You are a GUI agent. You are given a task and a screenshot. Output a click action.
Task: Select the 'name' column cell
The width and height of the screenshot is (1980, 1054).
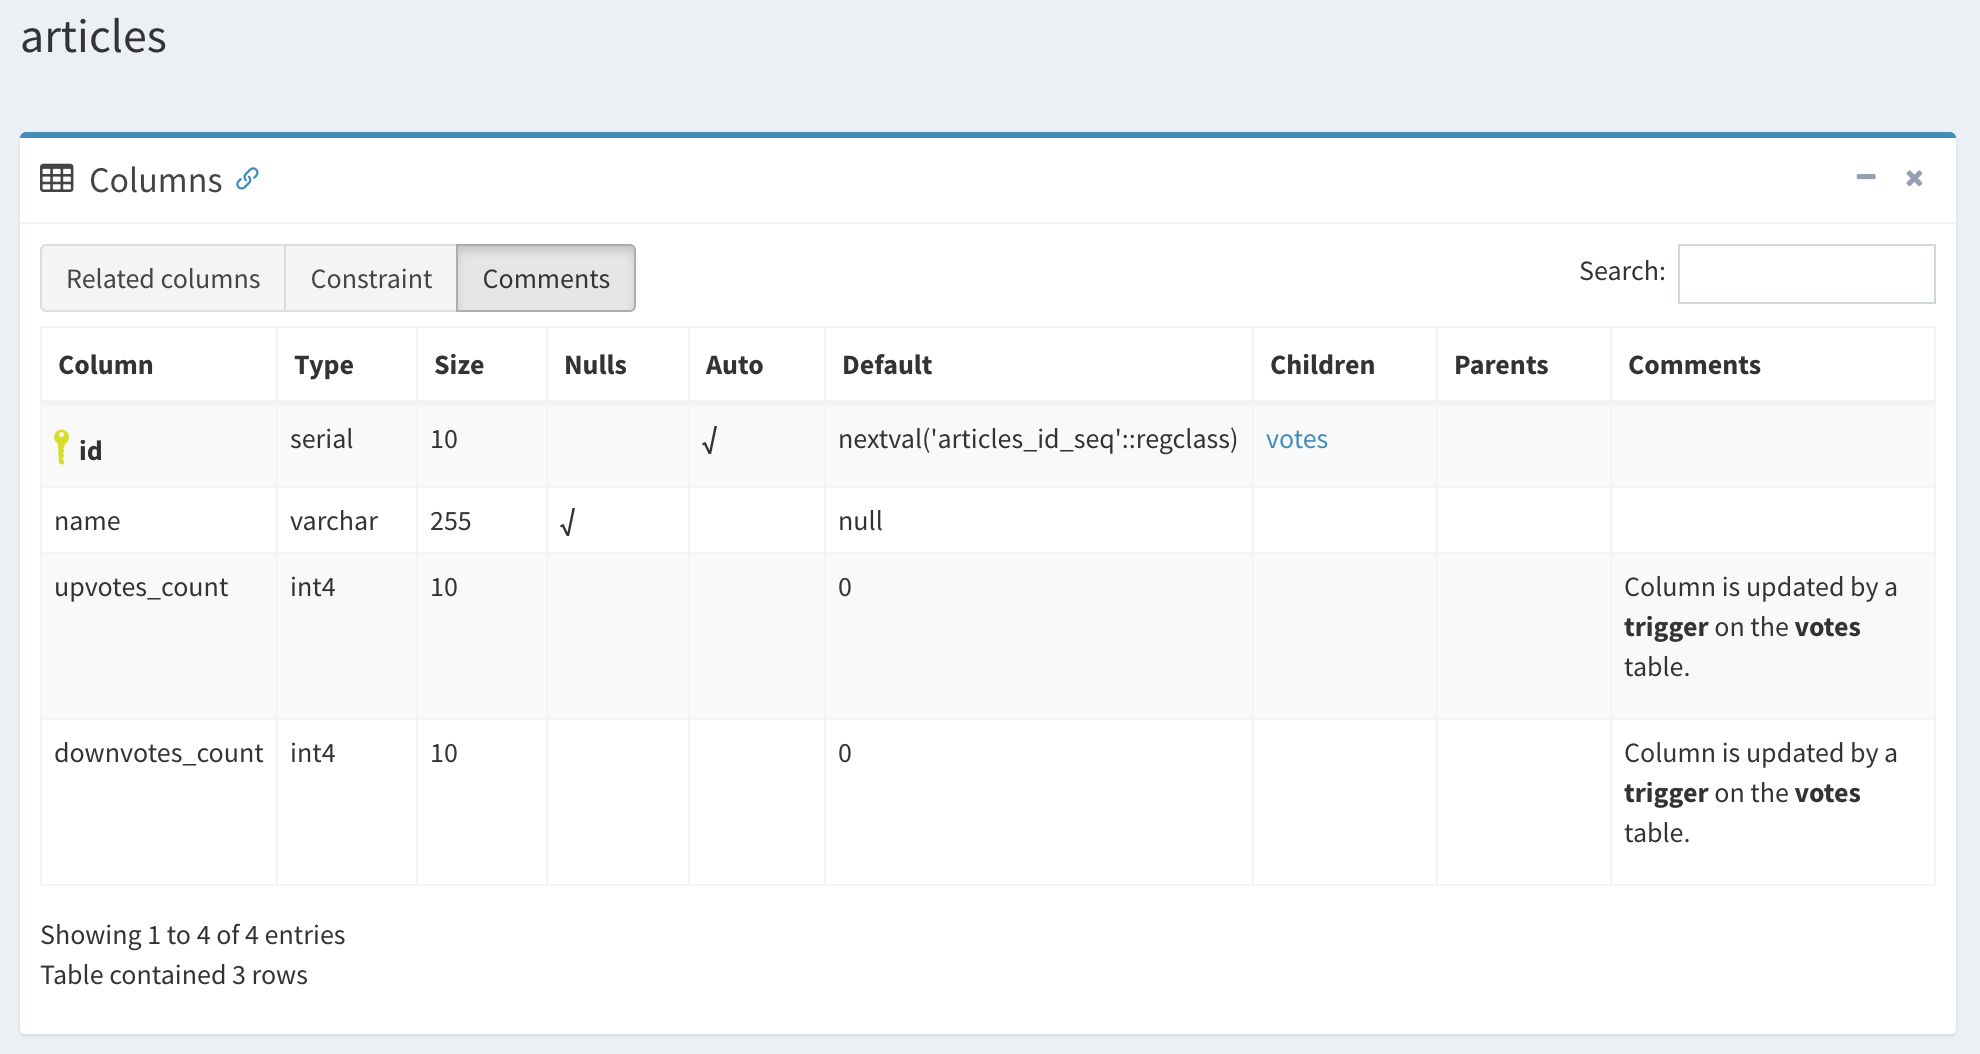point(158,521)
